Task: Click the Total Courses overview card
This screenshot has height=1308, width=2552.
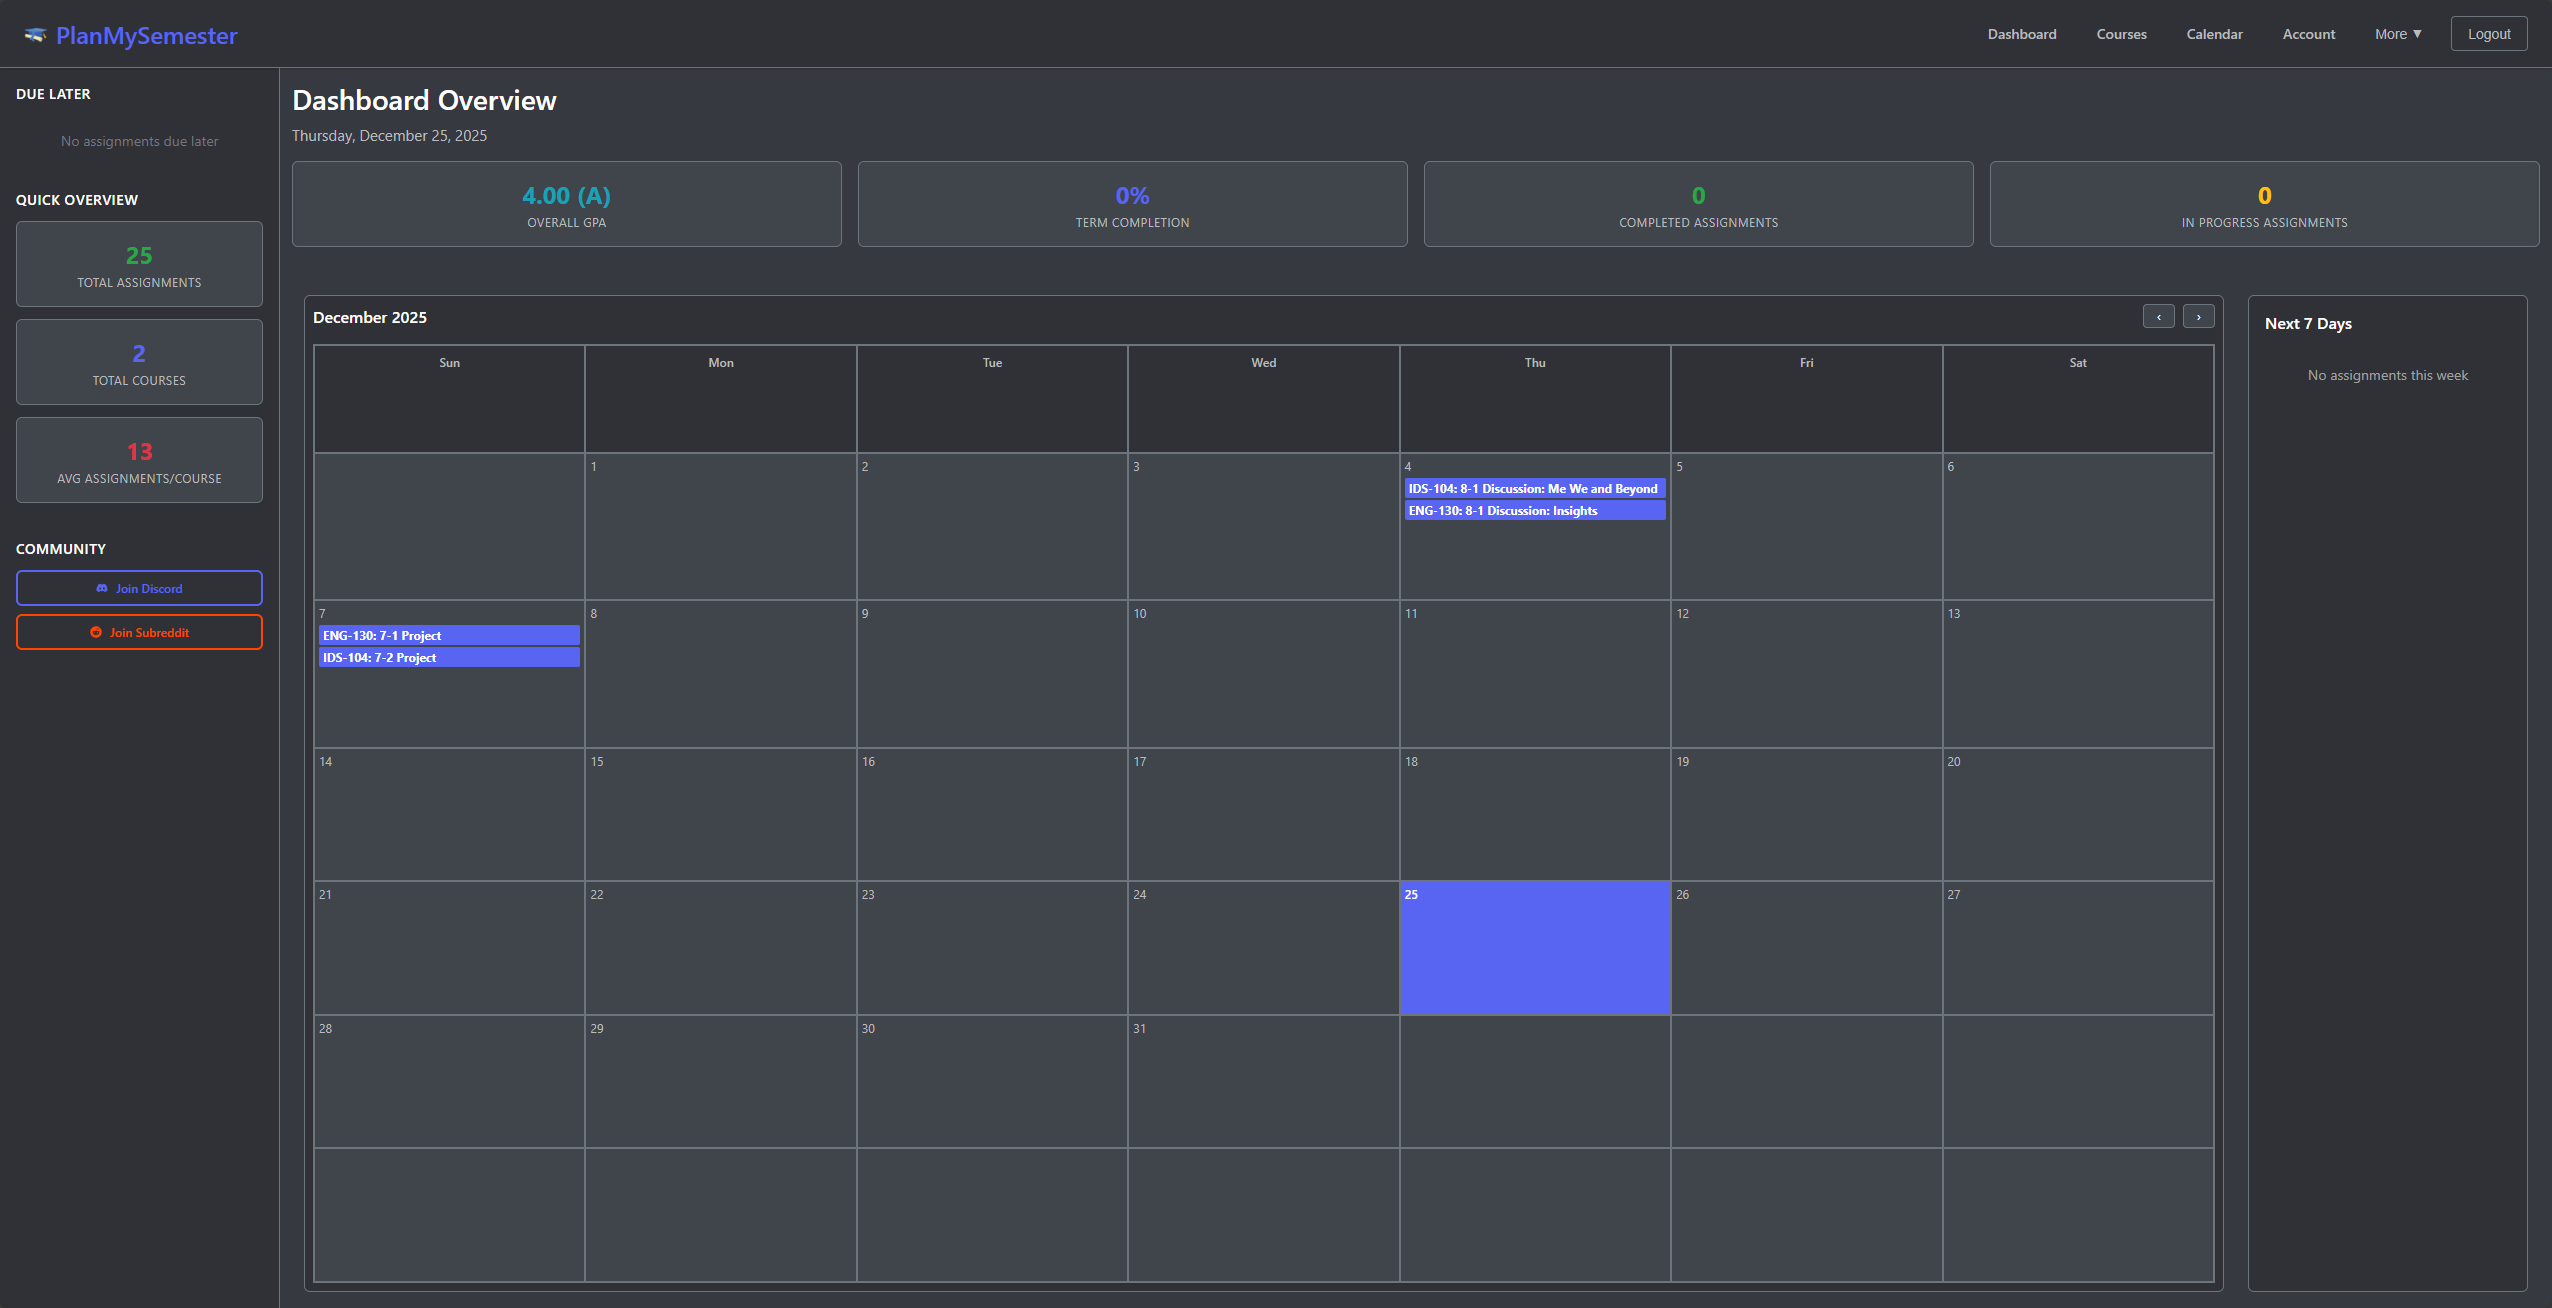Action: point(139,362)
